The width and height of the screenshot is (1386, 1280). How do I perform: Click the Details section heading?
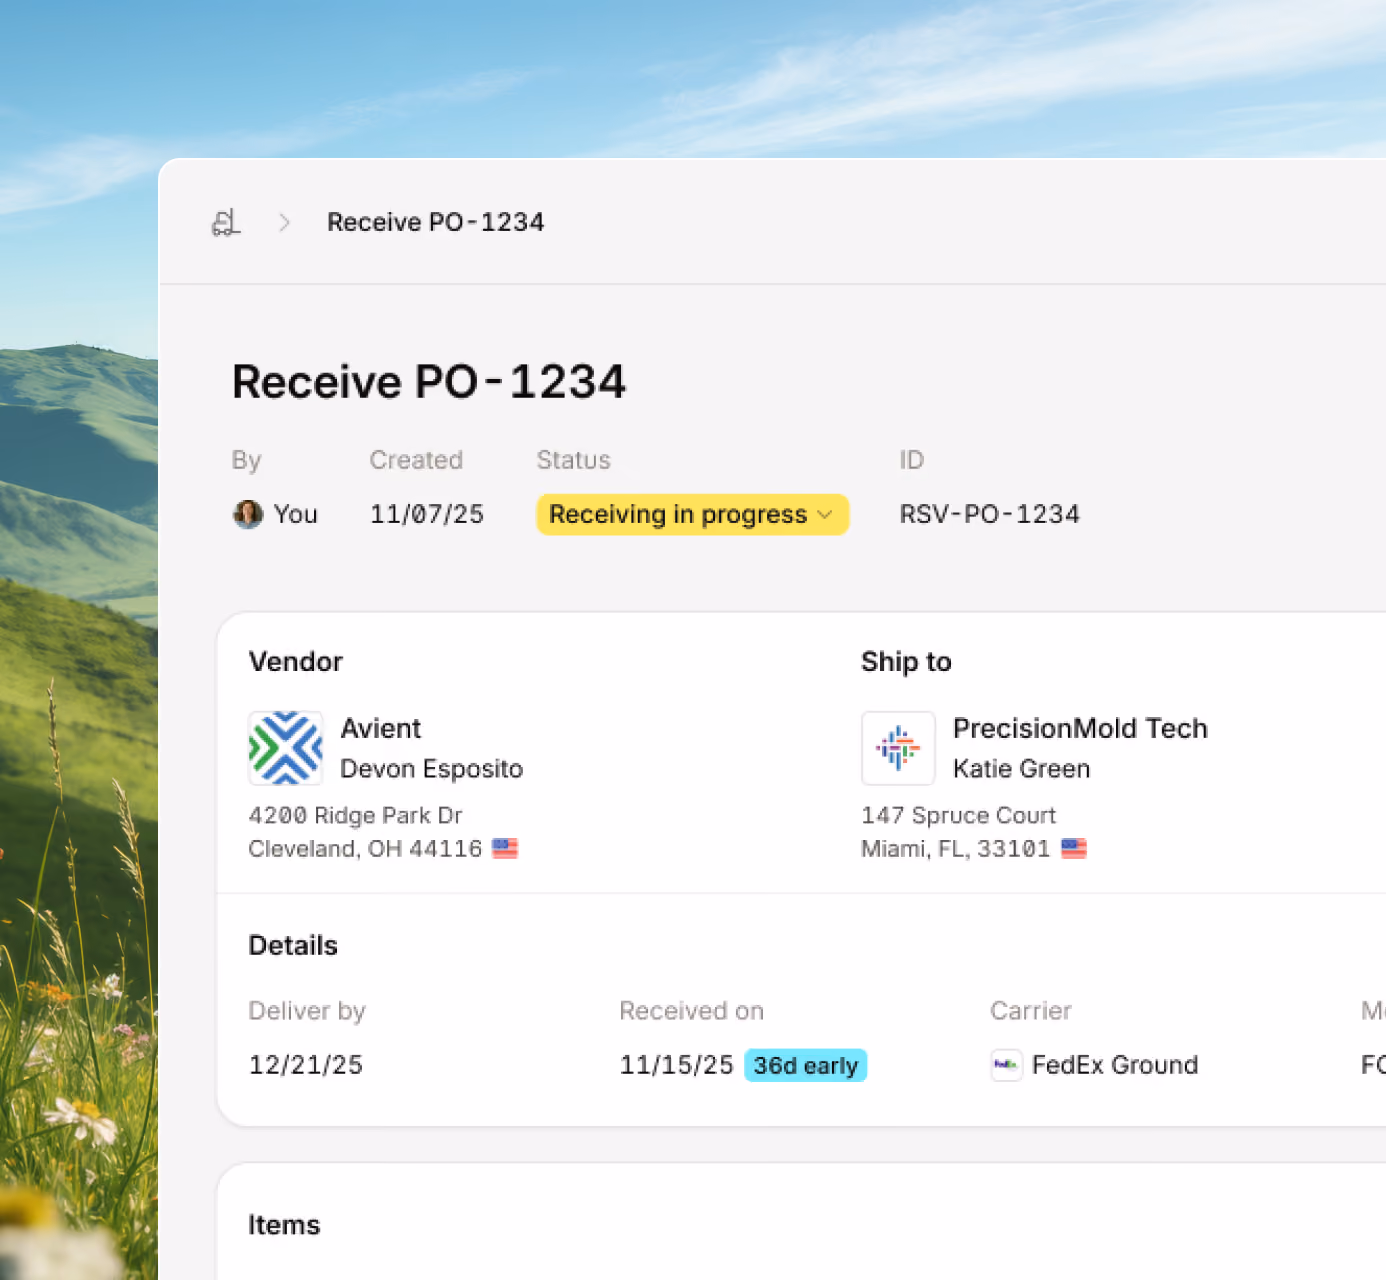pyautogui.click(x=293, y=945)
